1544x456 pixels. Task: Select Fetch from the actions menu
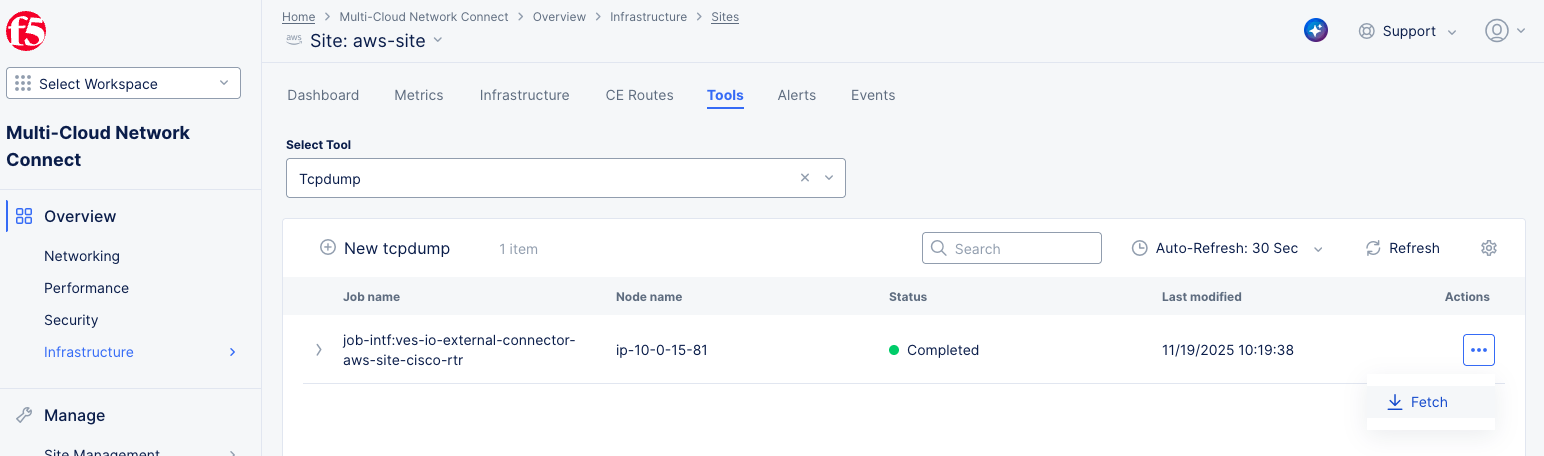point(1418,402)
